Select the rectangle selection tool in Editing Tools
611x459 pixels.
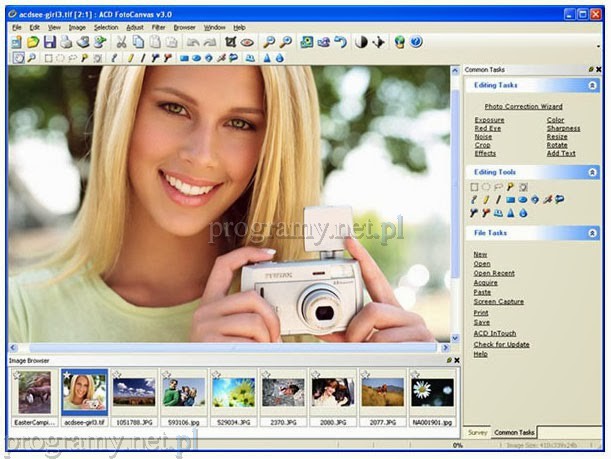pos(475,186)
